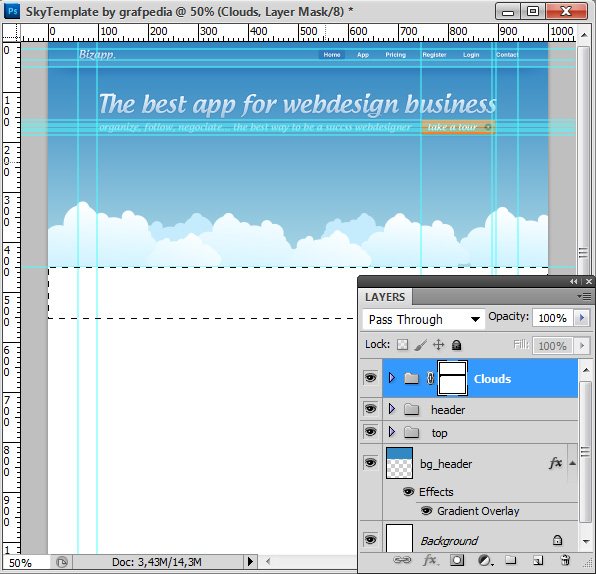
Task: Add a layer mask
Action: click(x=457, y=560)
